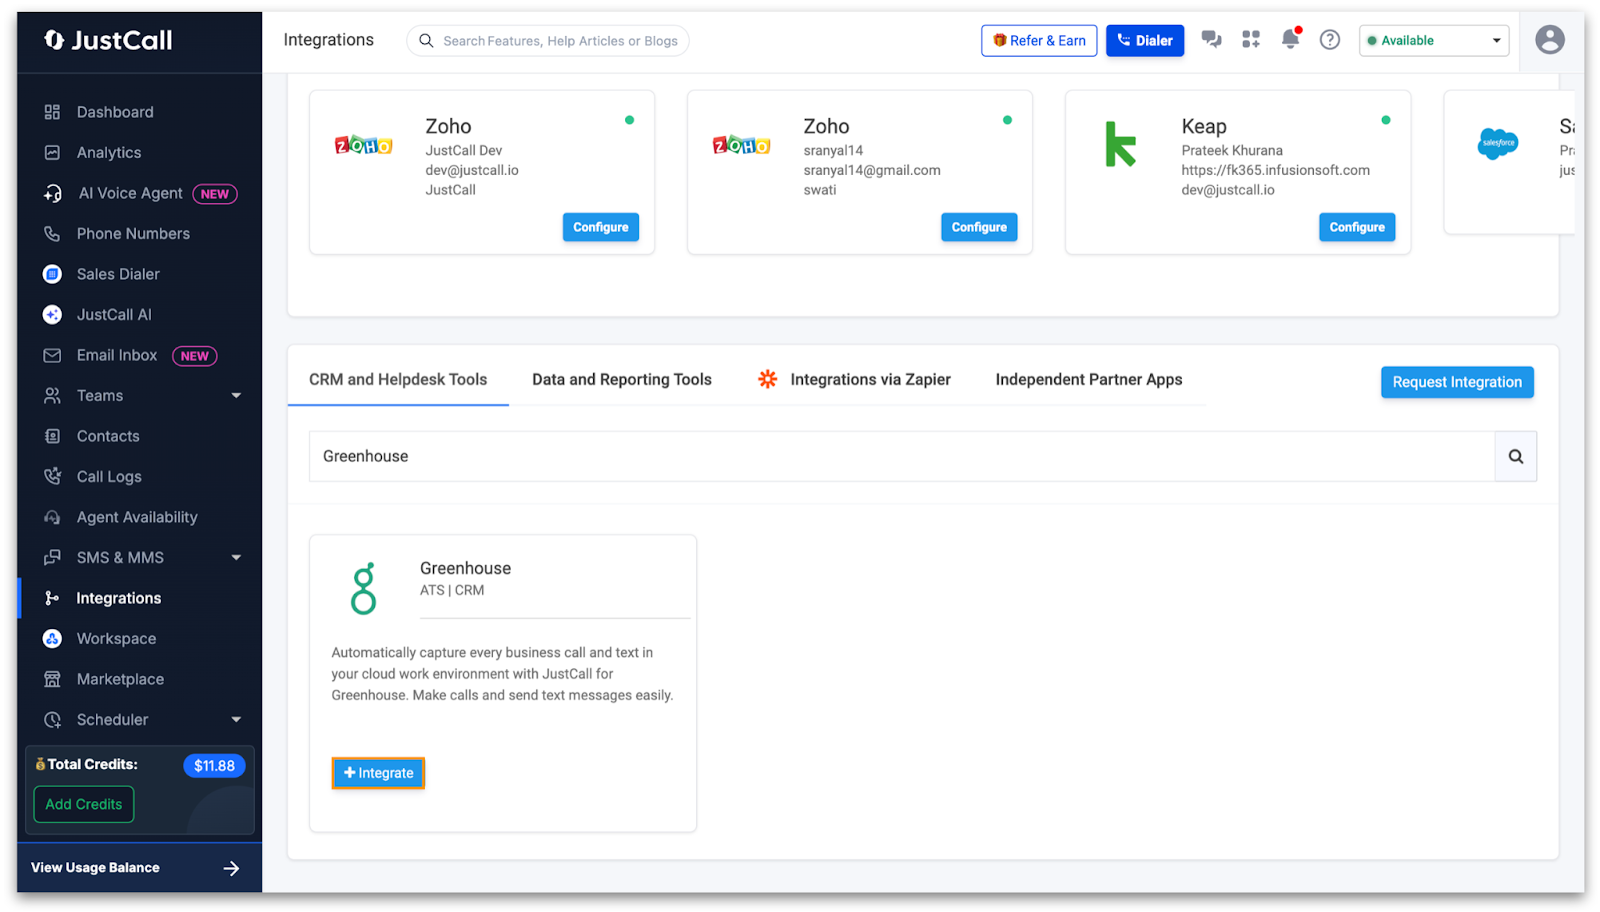
Task: Open the apps grid icon in header
Action: [1251, 40]
